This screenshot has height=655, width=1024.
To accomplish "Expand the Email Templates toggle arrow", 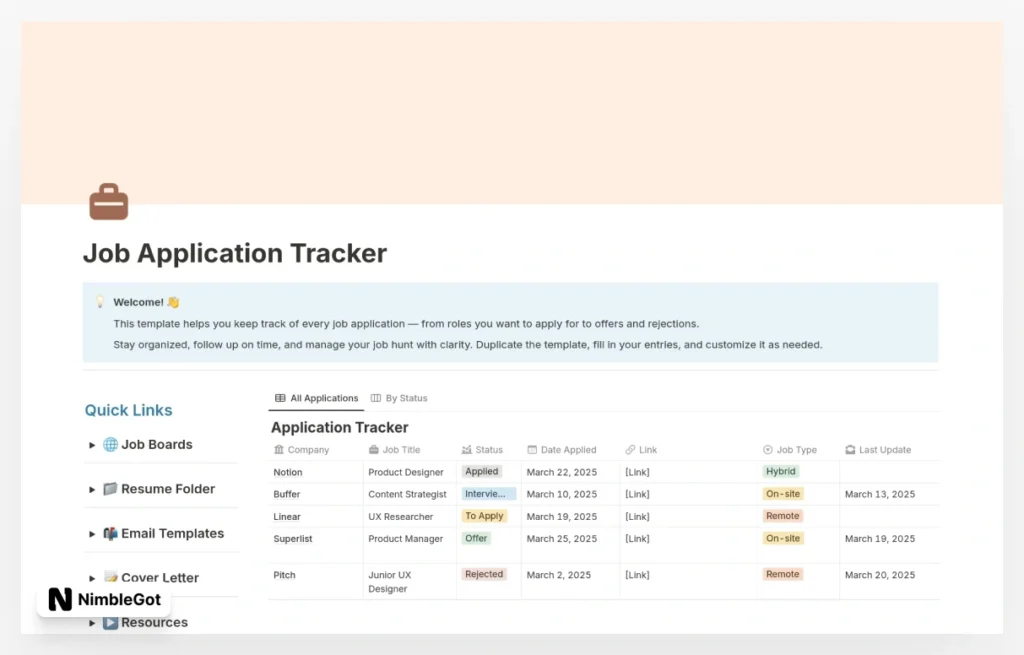I will (92, 534).
